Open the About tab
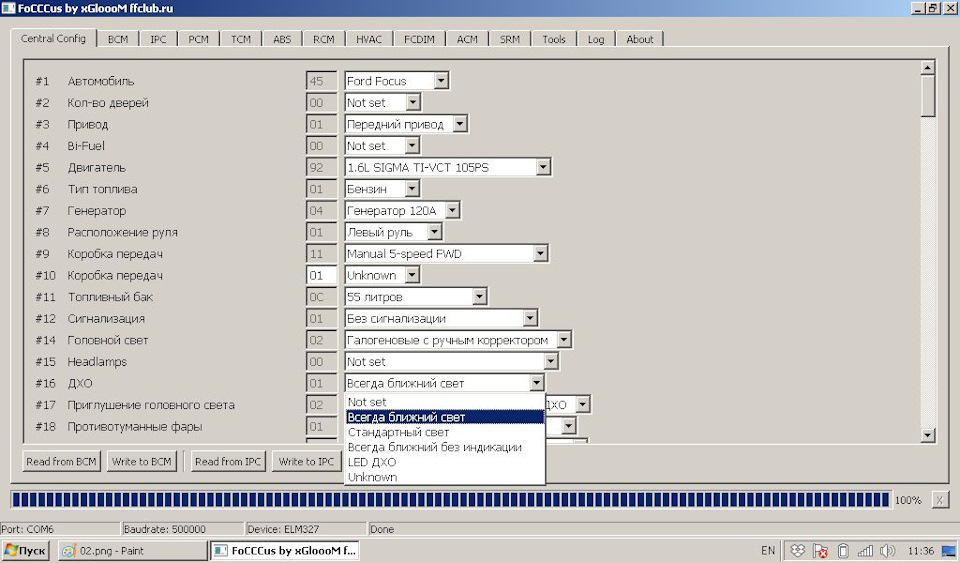Screen dimensions: 960x563 (639, 39)
